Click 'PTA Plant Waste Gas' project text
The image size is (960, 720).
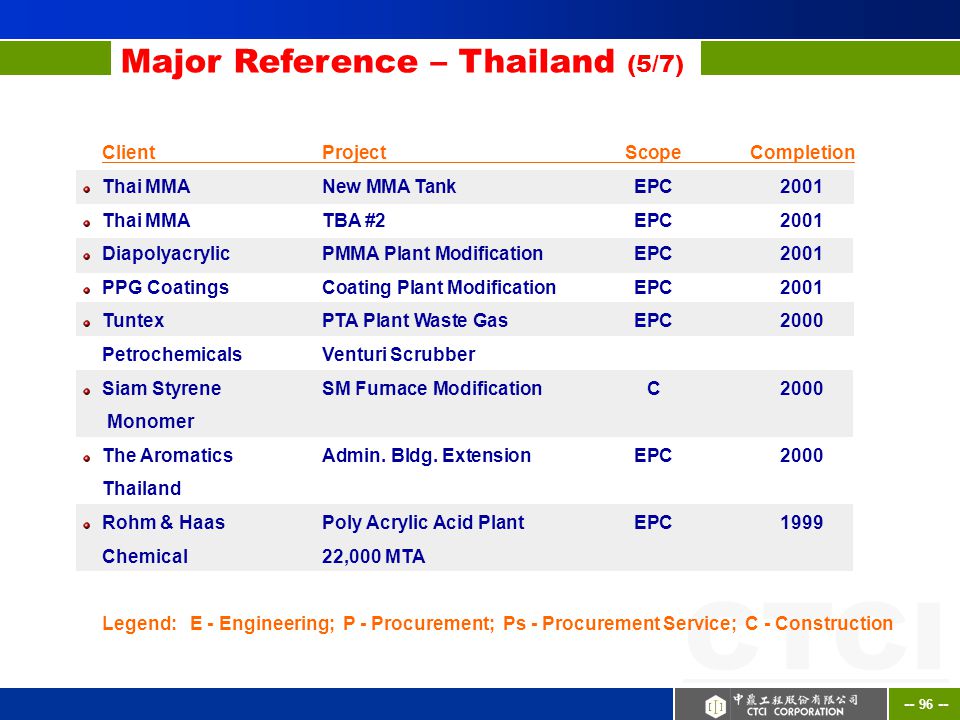[414, 320]
